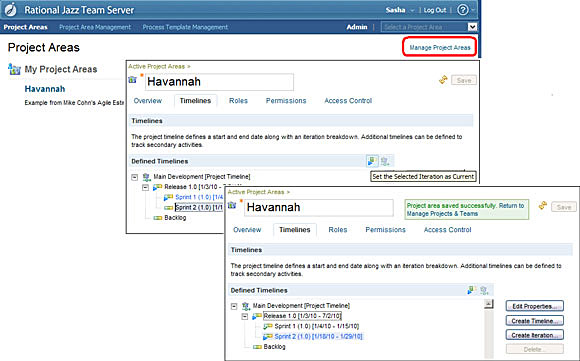Open the Select a Project Area dropdown
The width and height of the screenshot is (580, 361).
tap(472, 27)
